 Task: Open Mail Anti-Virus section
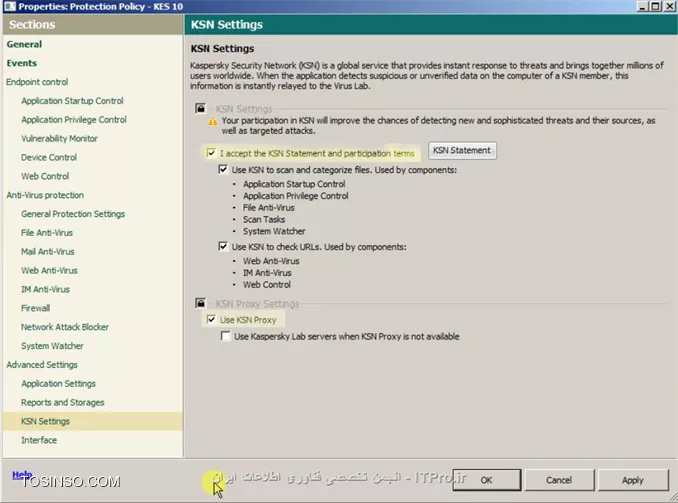pyautogui.click(x=48, y=252)
